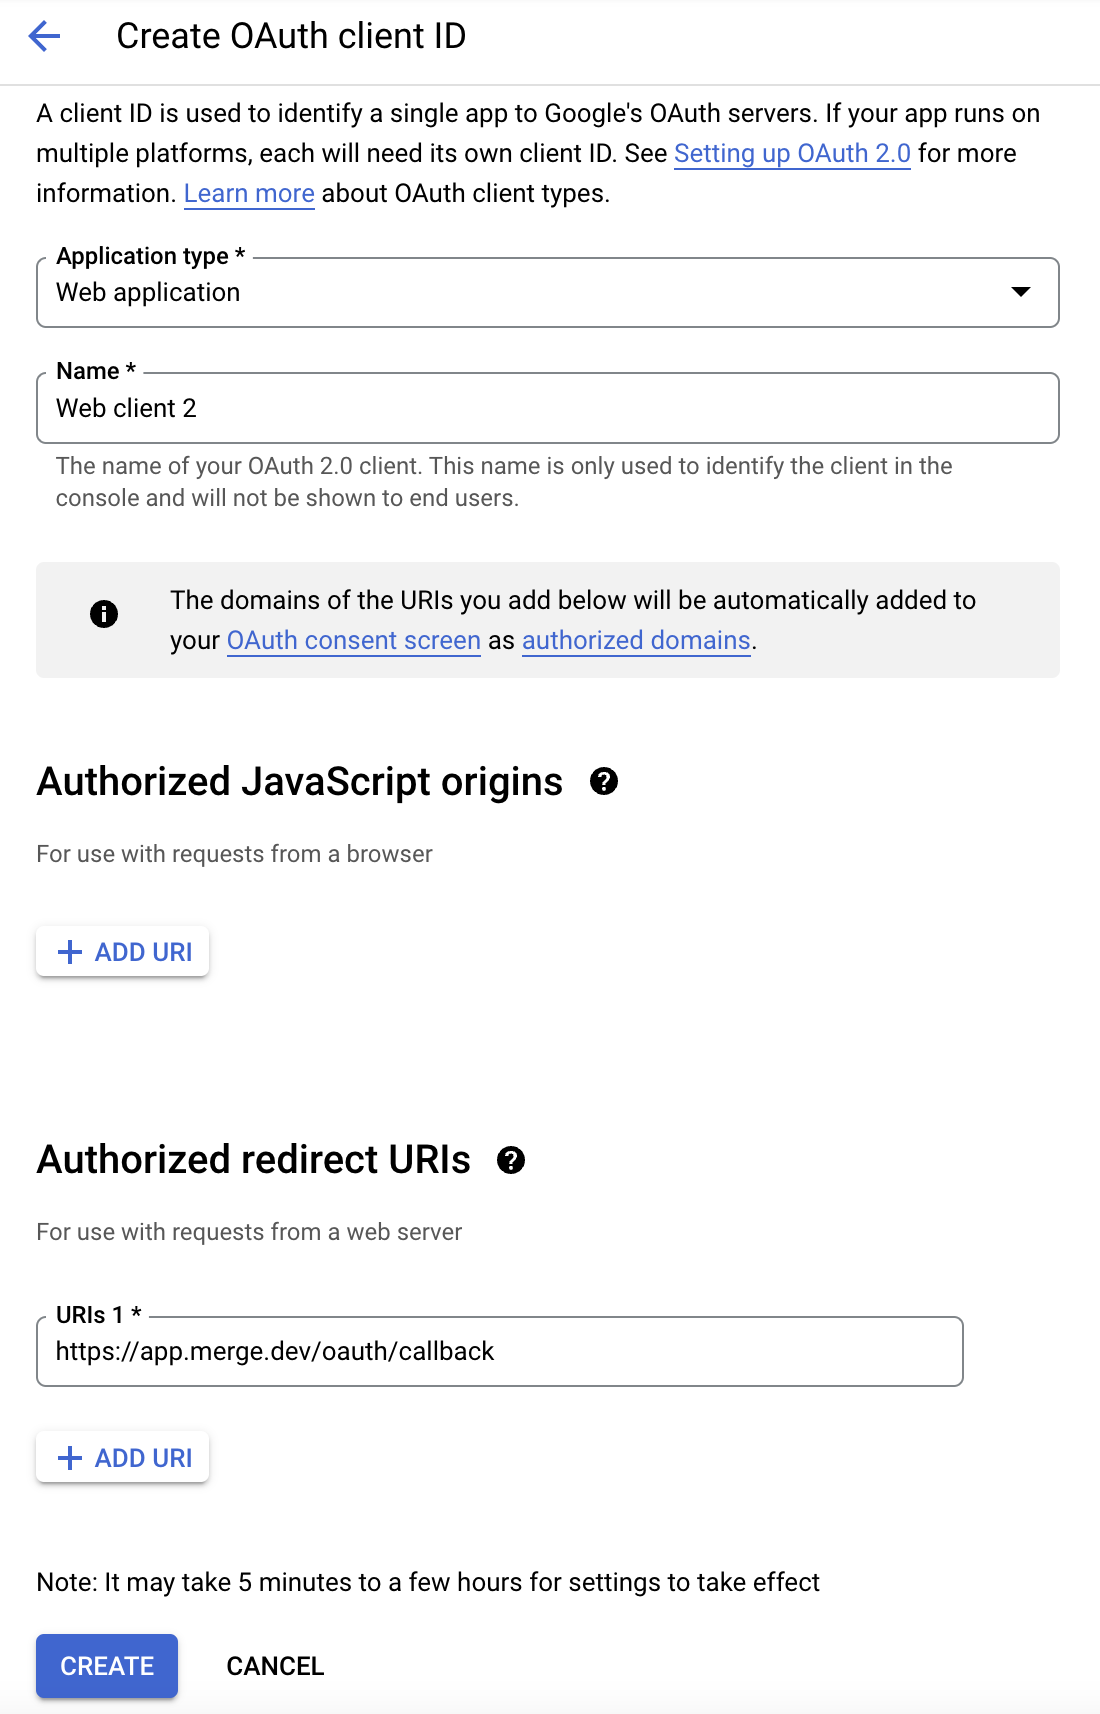Focus the URIs 1 input field
Screen dimensions: 1100x1714
[499, 1352]
